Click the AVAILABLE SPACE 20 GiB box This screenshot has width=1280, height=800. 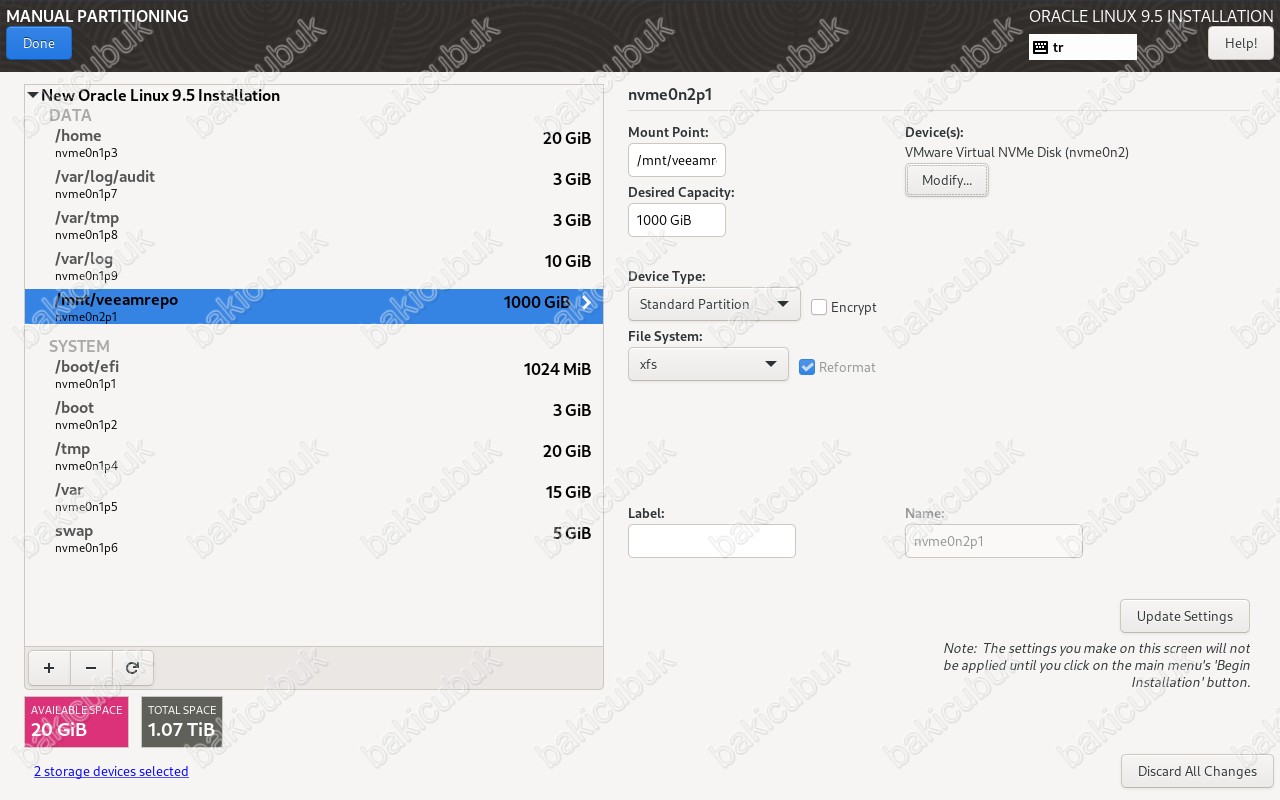coord(77,722)
